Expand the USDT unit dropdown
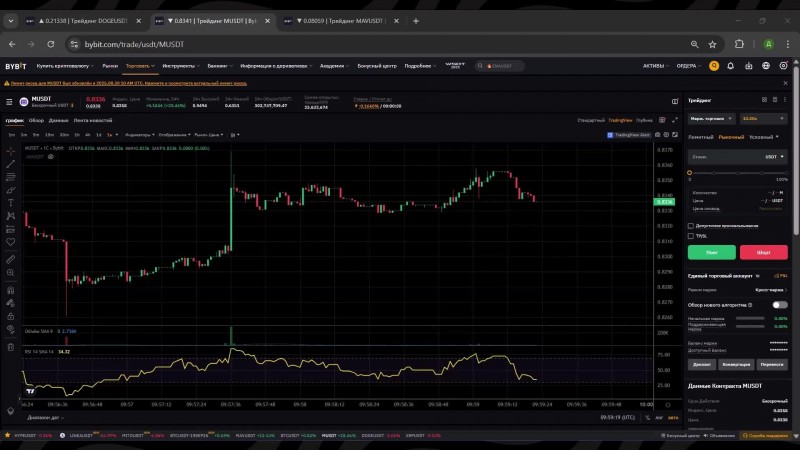Viewport: 800px width, 450px height. click(772, 156)
